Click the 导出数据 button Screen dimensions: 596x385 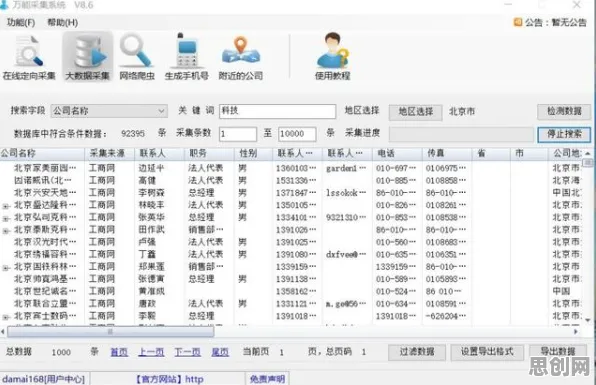[558, 352]
